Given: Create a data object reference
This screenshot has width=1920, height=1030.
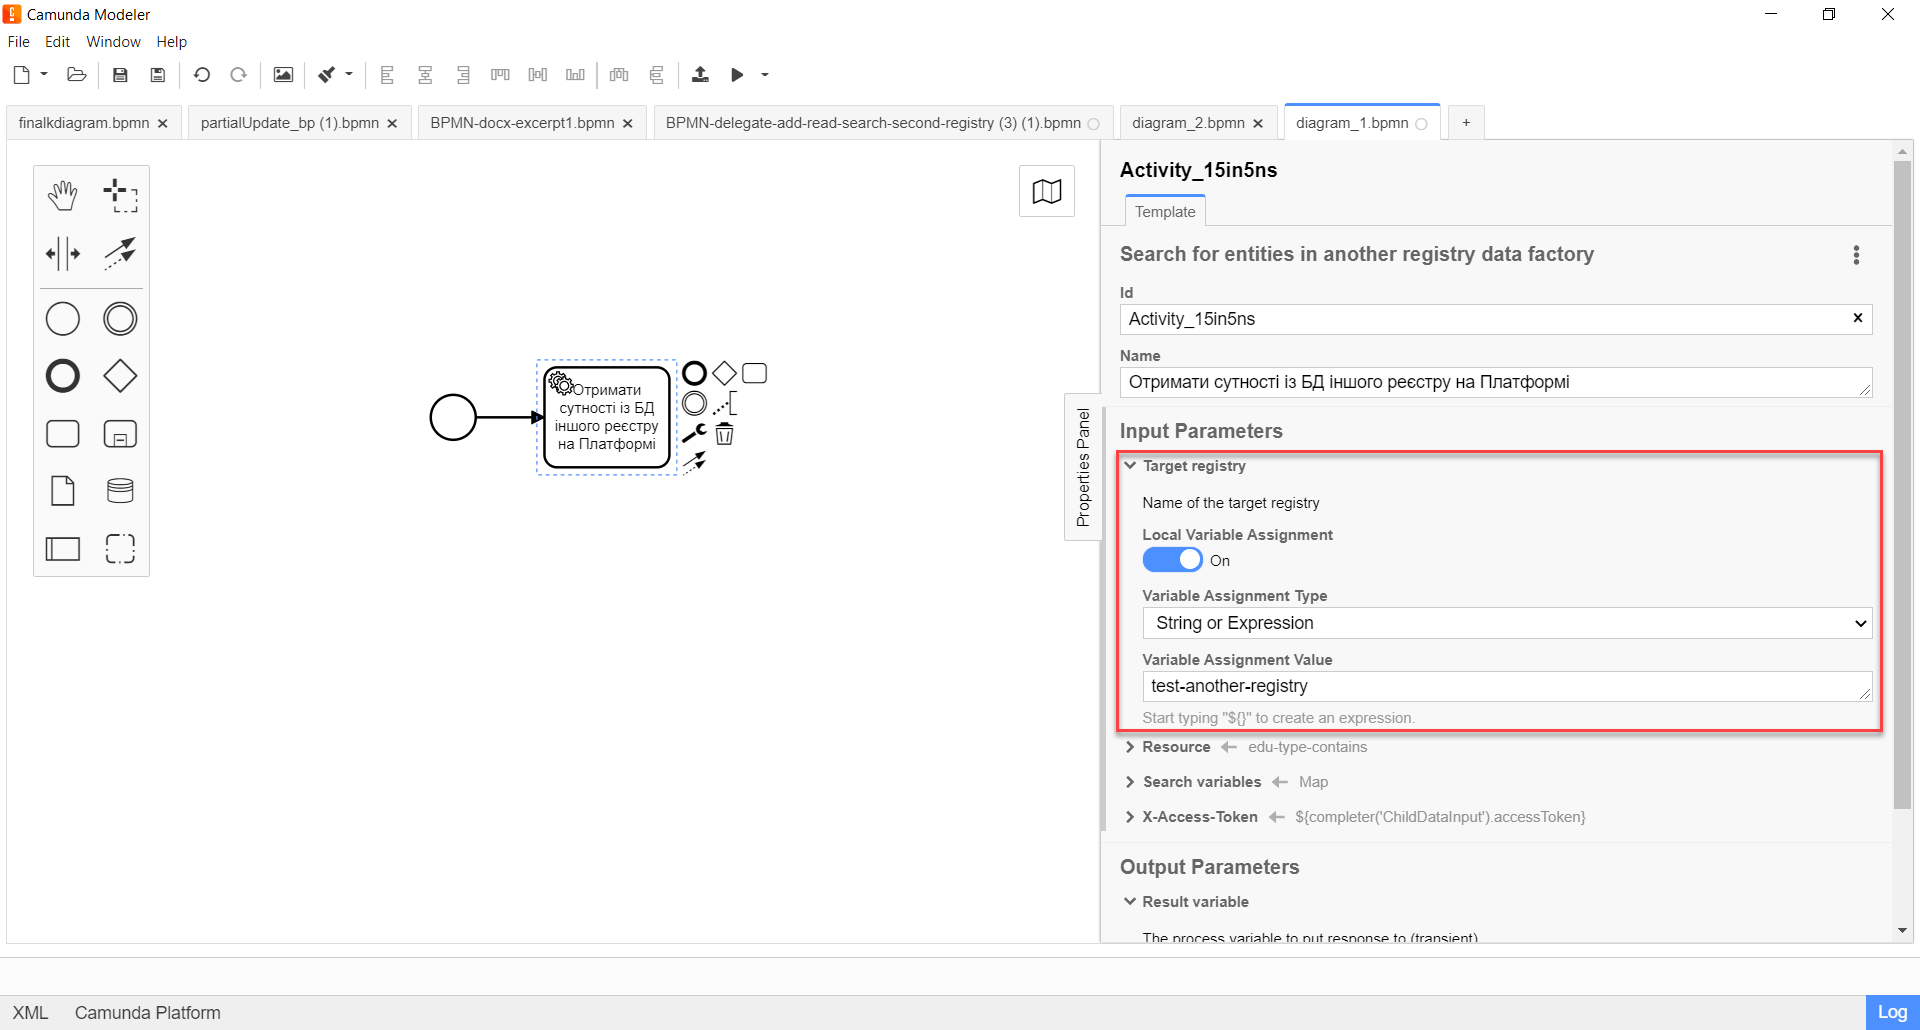Looking at the screenshot, I should (63, 491).
